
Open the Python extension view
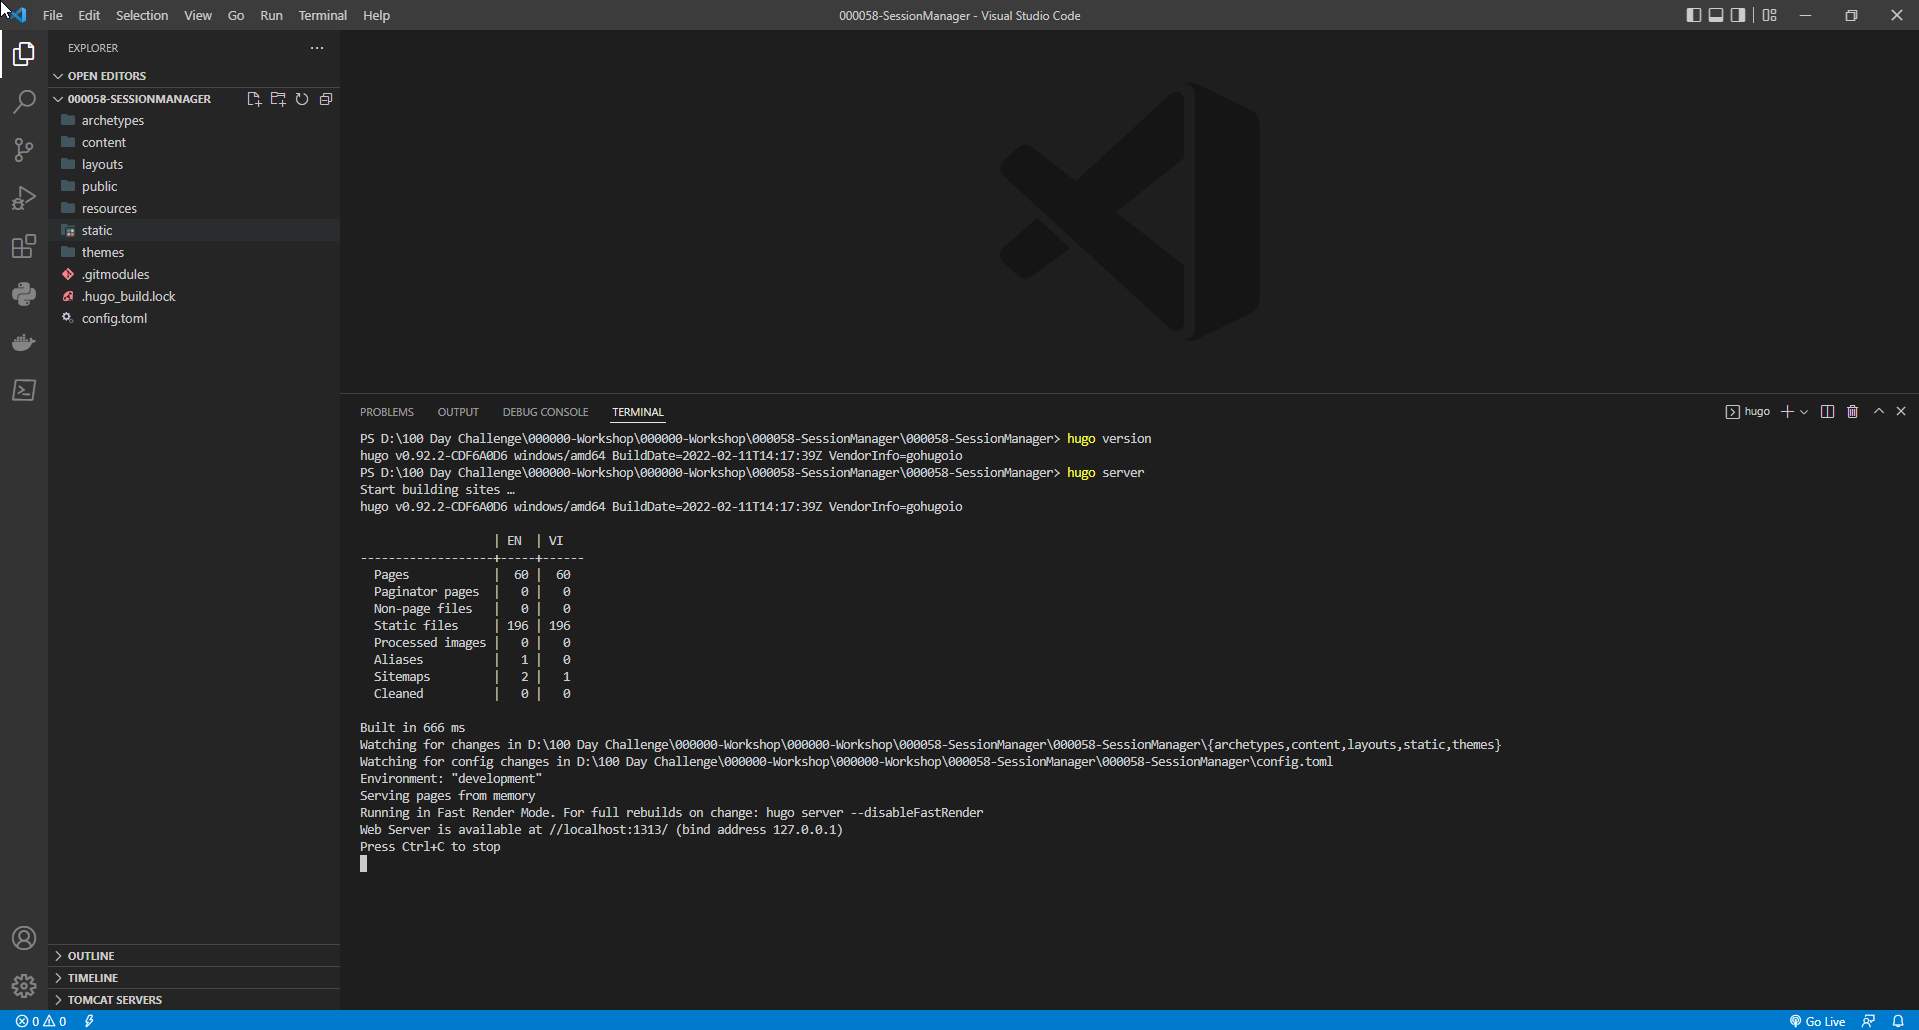pos(24,294)
